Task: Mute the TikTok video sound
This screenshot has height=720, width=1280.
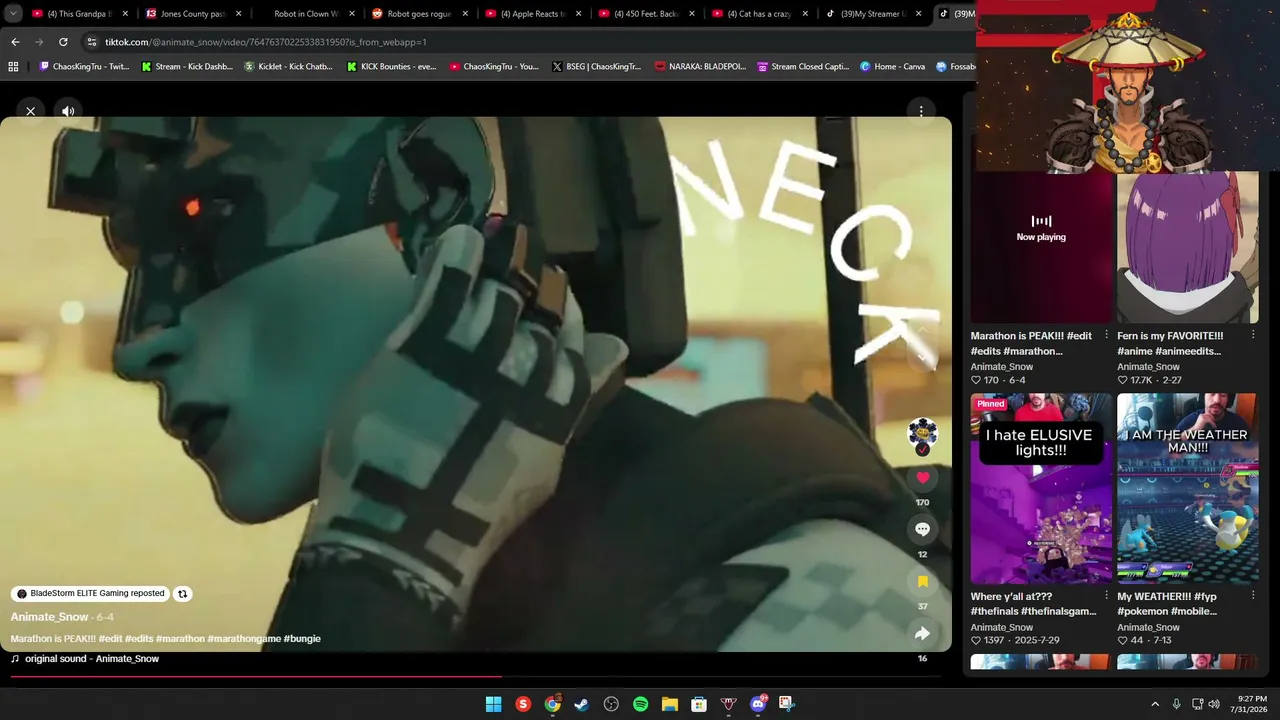Action: tap(68, 111)
